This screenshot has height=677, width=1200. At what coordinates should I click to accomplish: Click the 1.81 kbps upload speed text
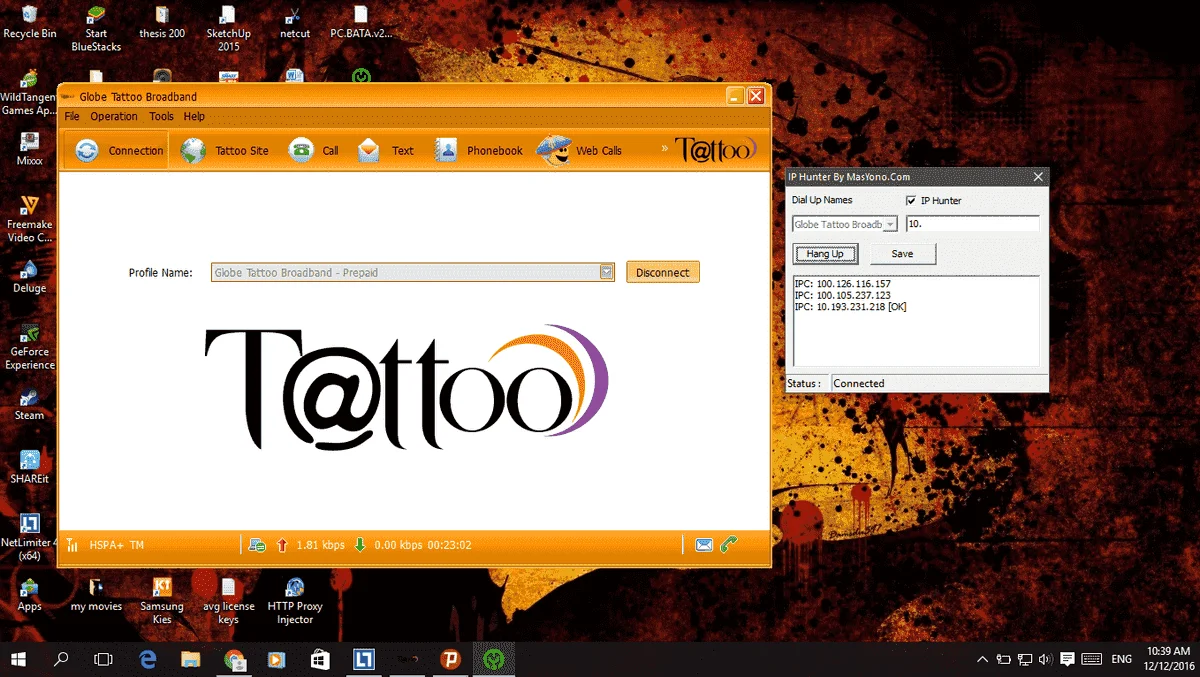coord(320,545)
